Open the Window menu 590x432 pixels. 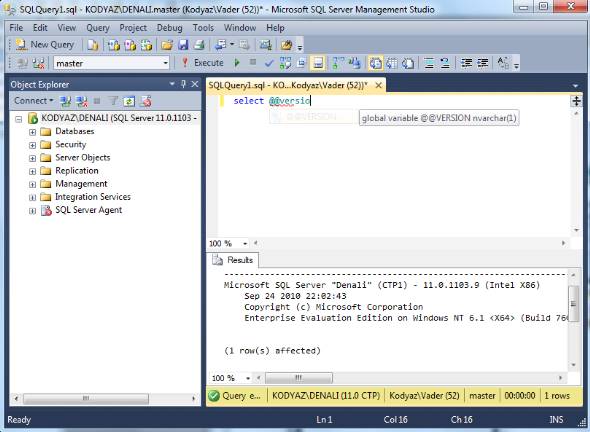click(240, 28)
